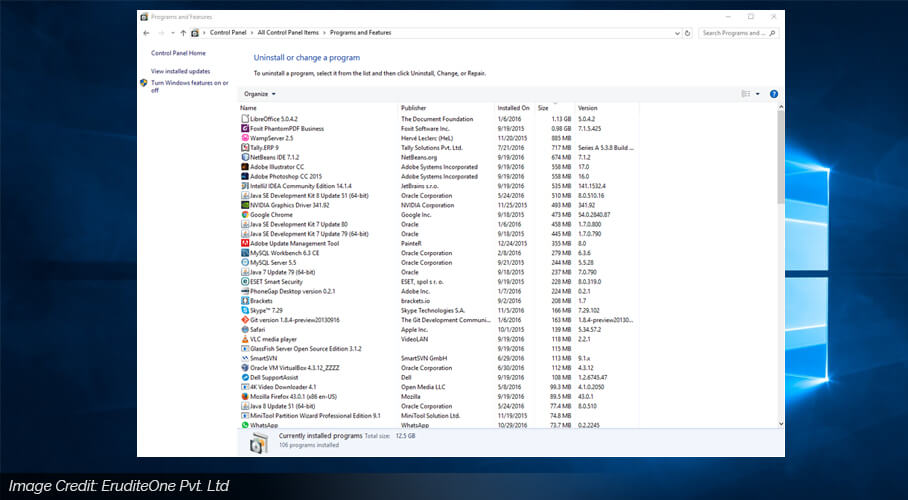Click the WhatsApp program icon

tap(245, 425)
